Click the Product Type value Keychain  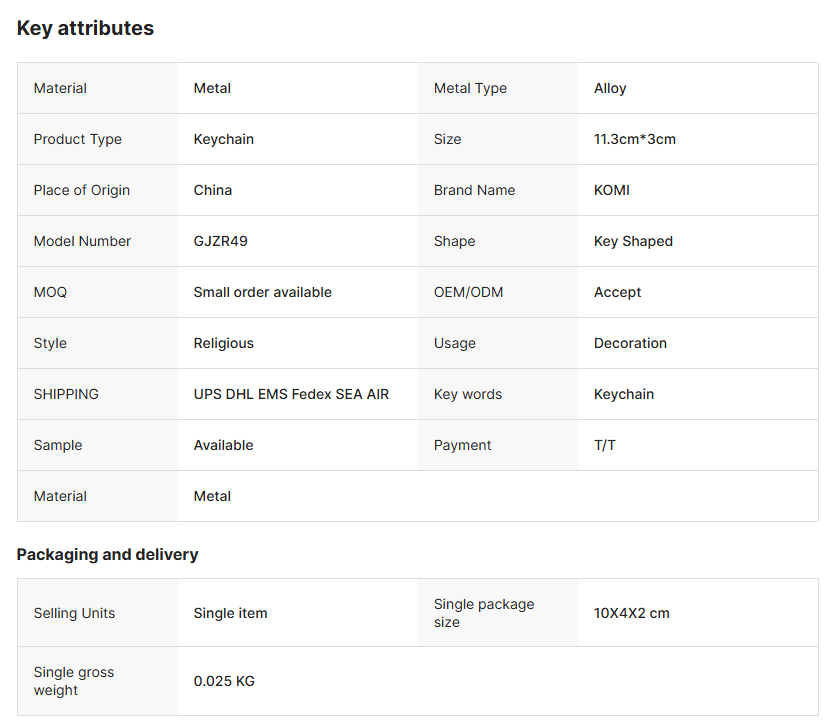pos(223,139)
